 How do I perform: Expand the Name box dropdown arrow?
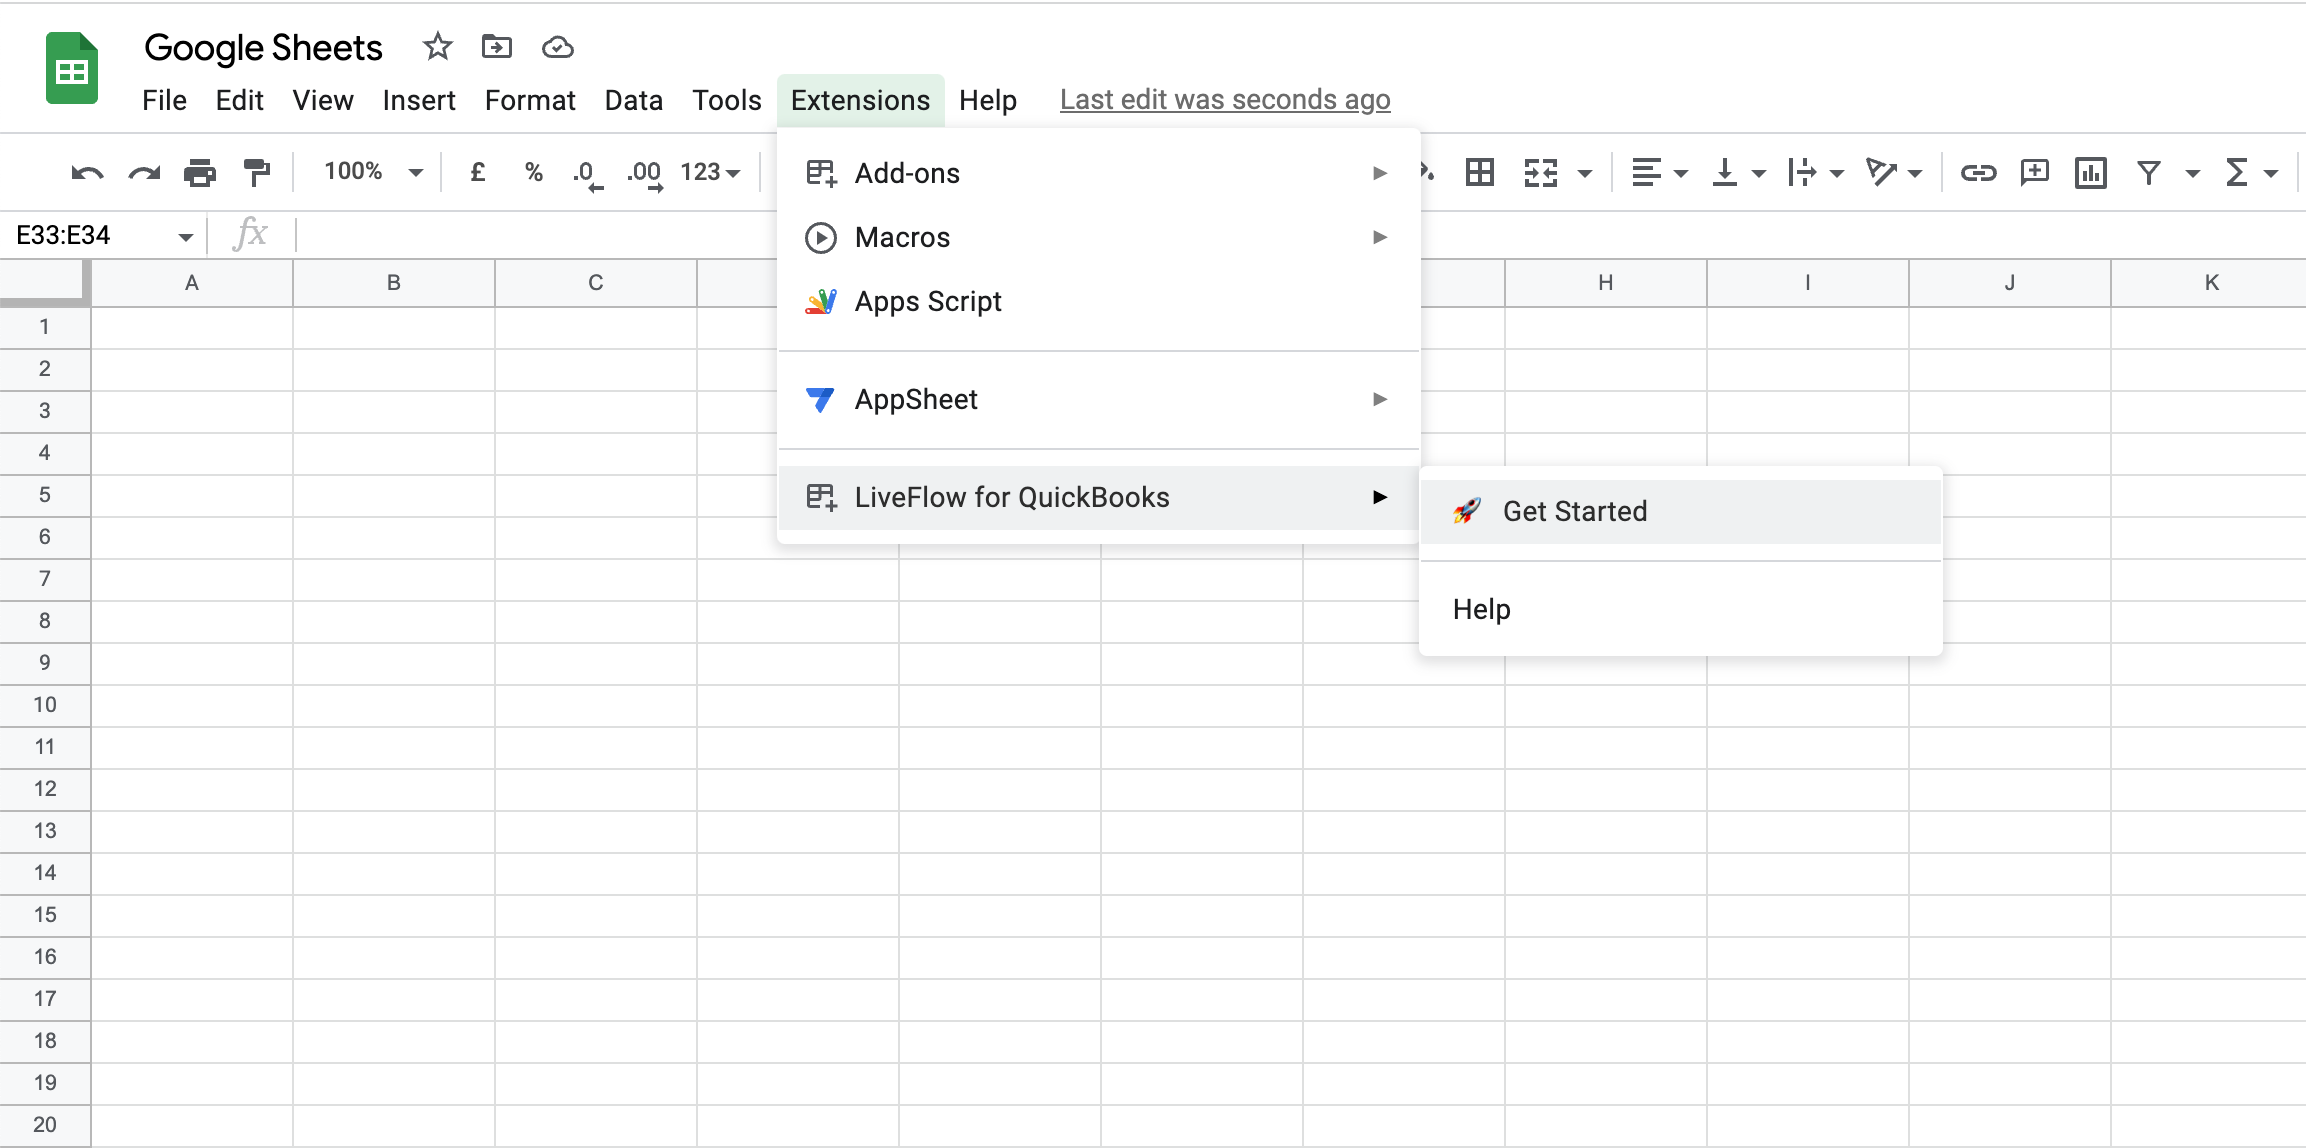coord(185,237)
